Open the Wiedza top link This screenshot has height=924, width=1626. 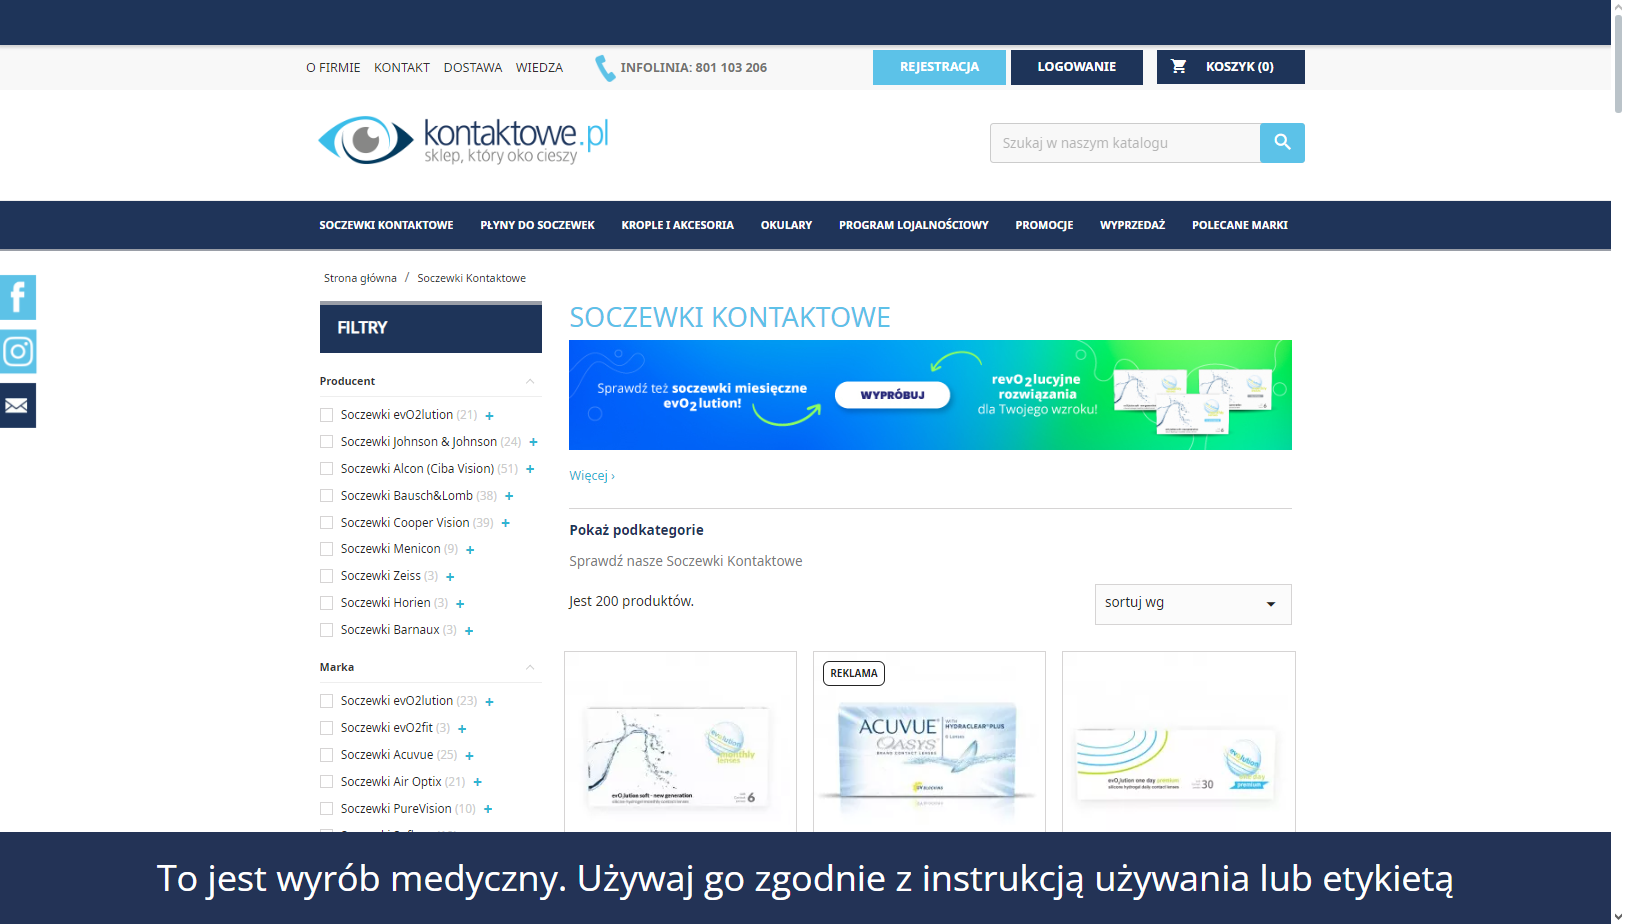click(x=539, y=67)
